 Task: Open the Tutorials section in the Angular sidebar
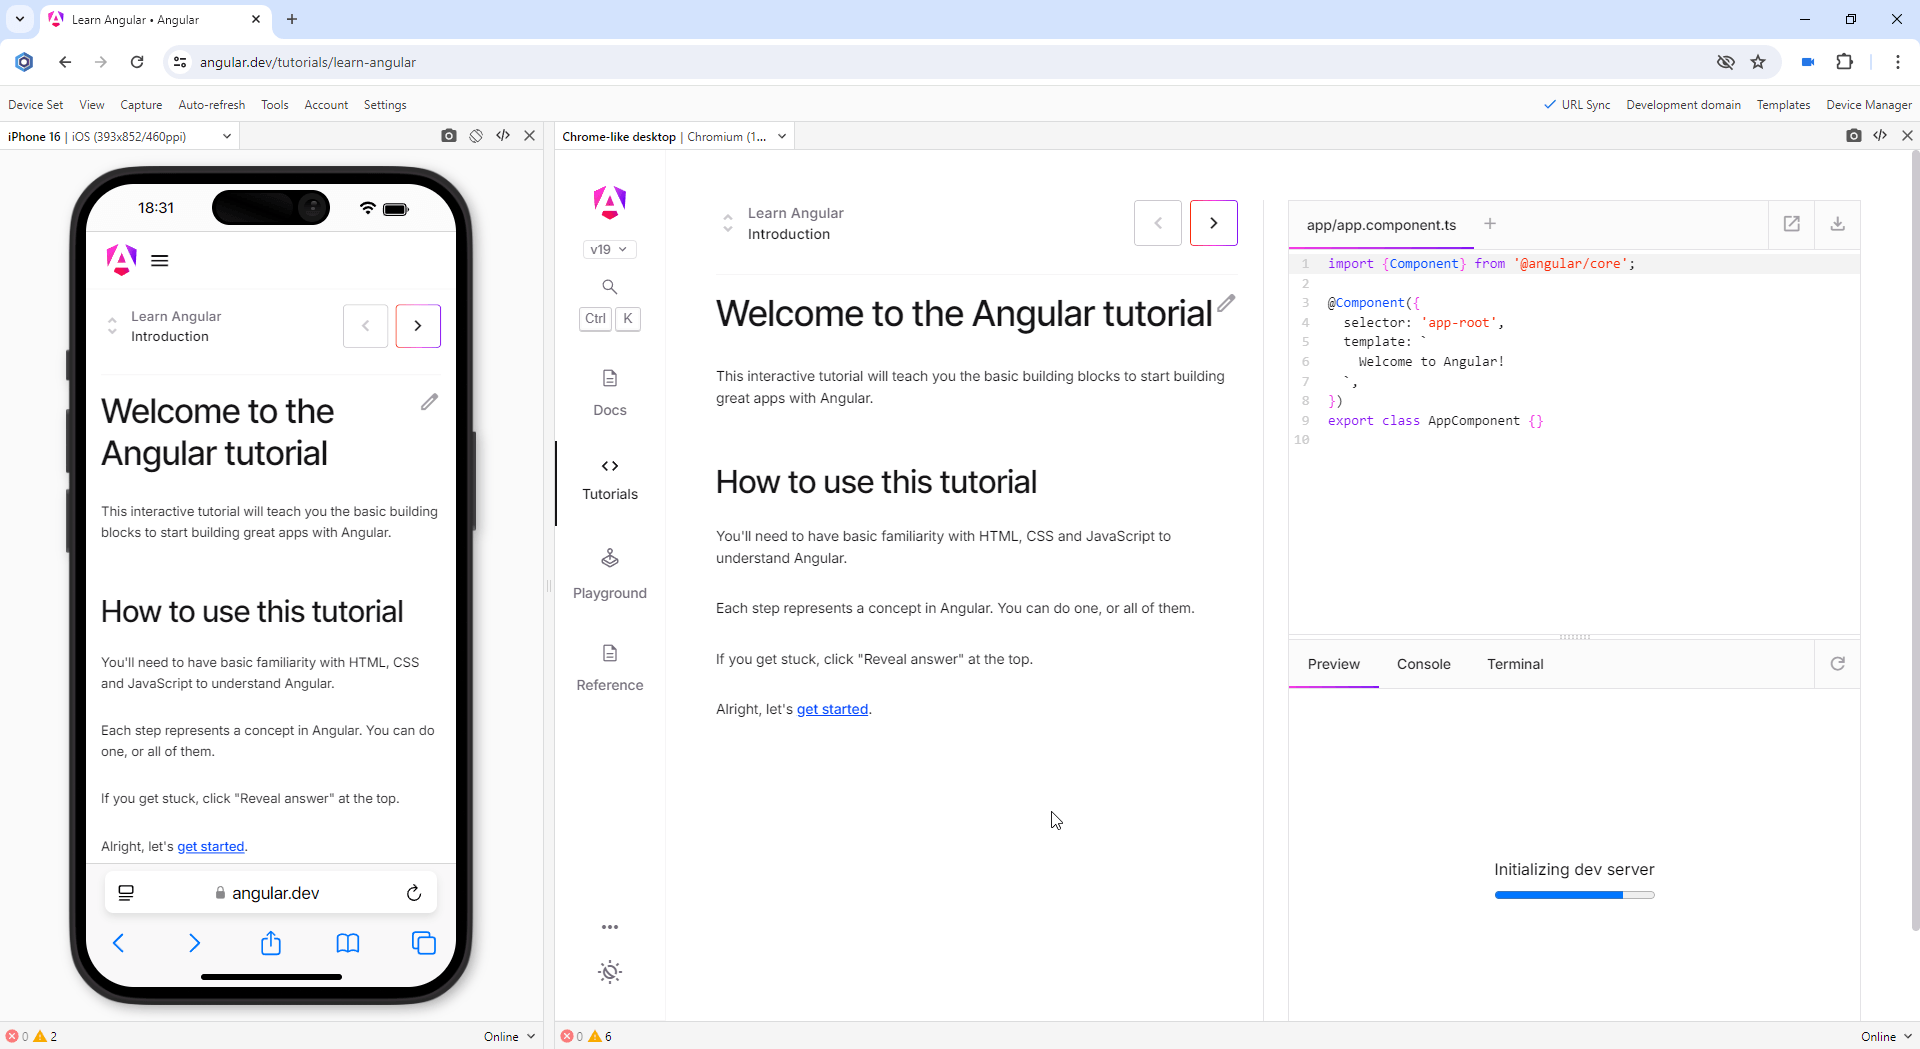[x=609, y=479]
